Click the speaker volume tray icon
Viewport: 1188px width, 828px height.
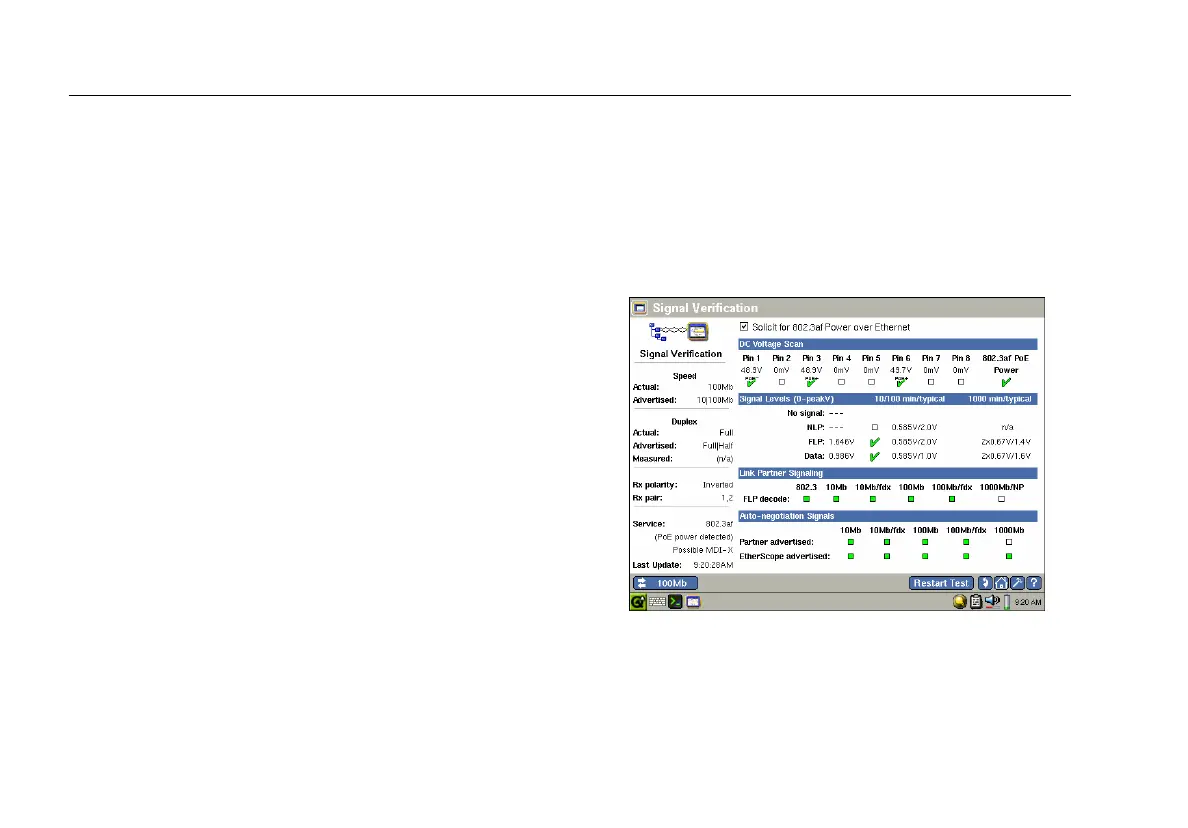[x=993, y=601]
